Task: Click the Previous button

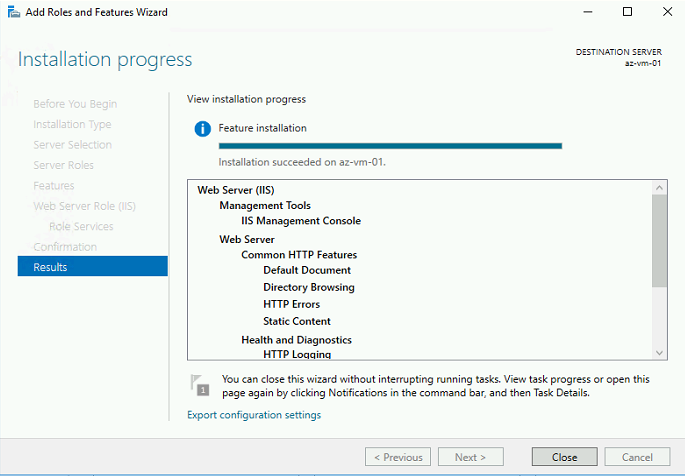Action: tap(398, 457)
